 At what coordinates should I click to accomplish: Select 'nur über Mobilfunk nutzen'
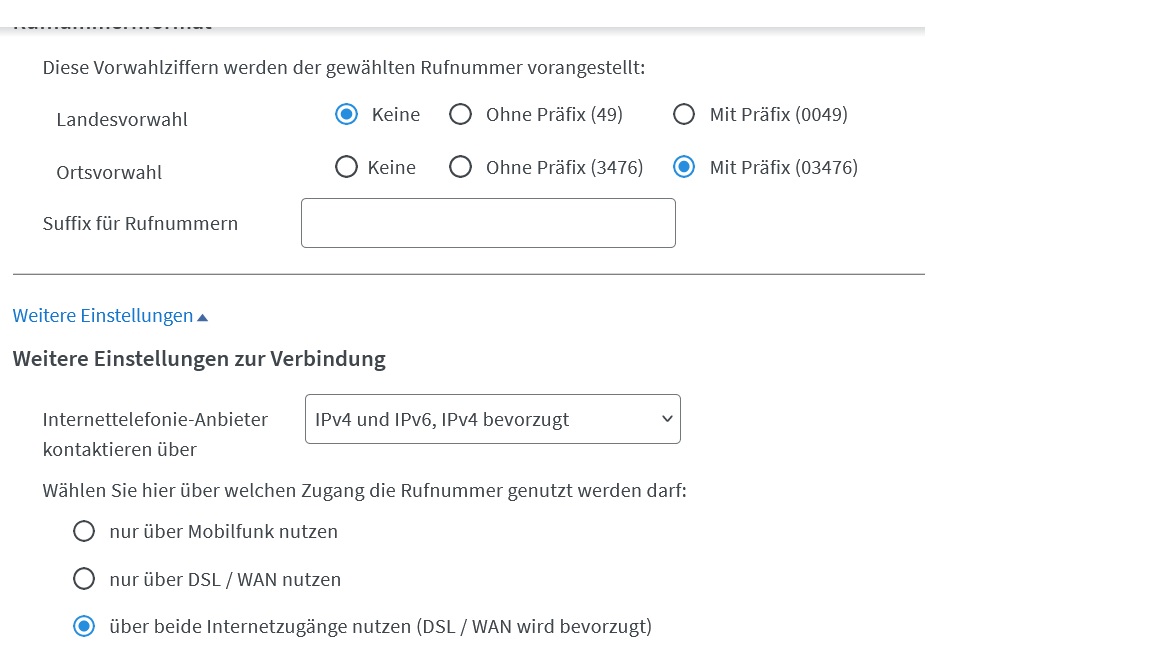pos(84,531)
